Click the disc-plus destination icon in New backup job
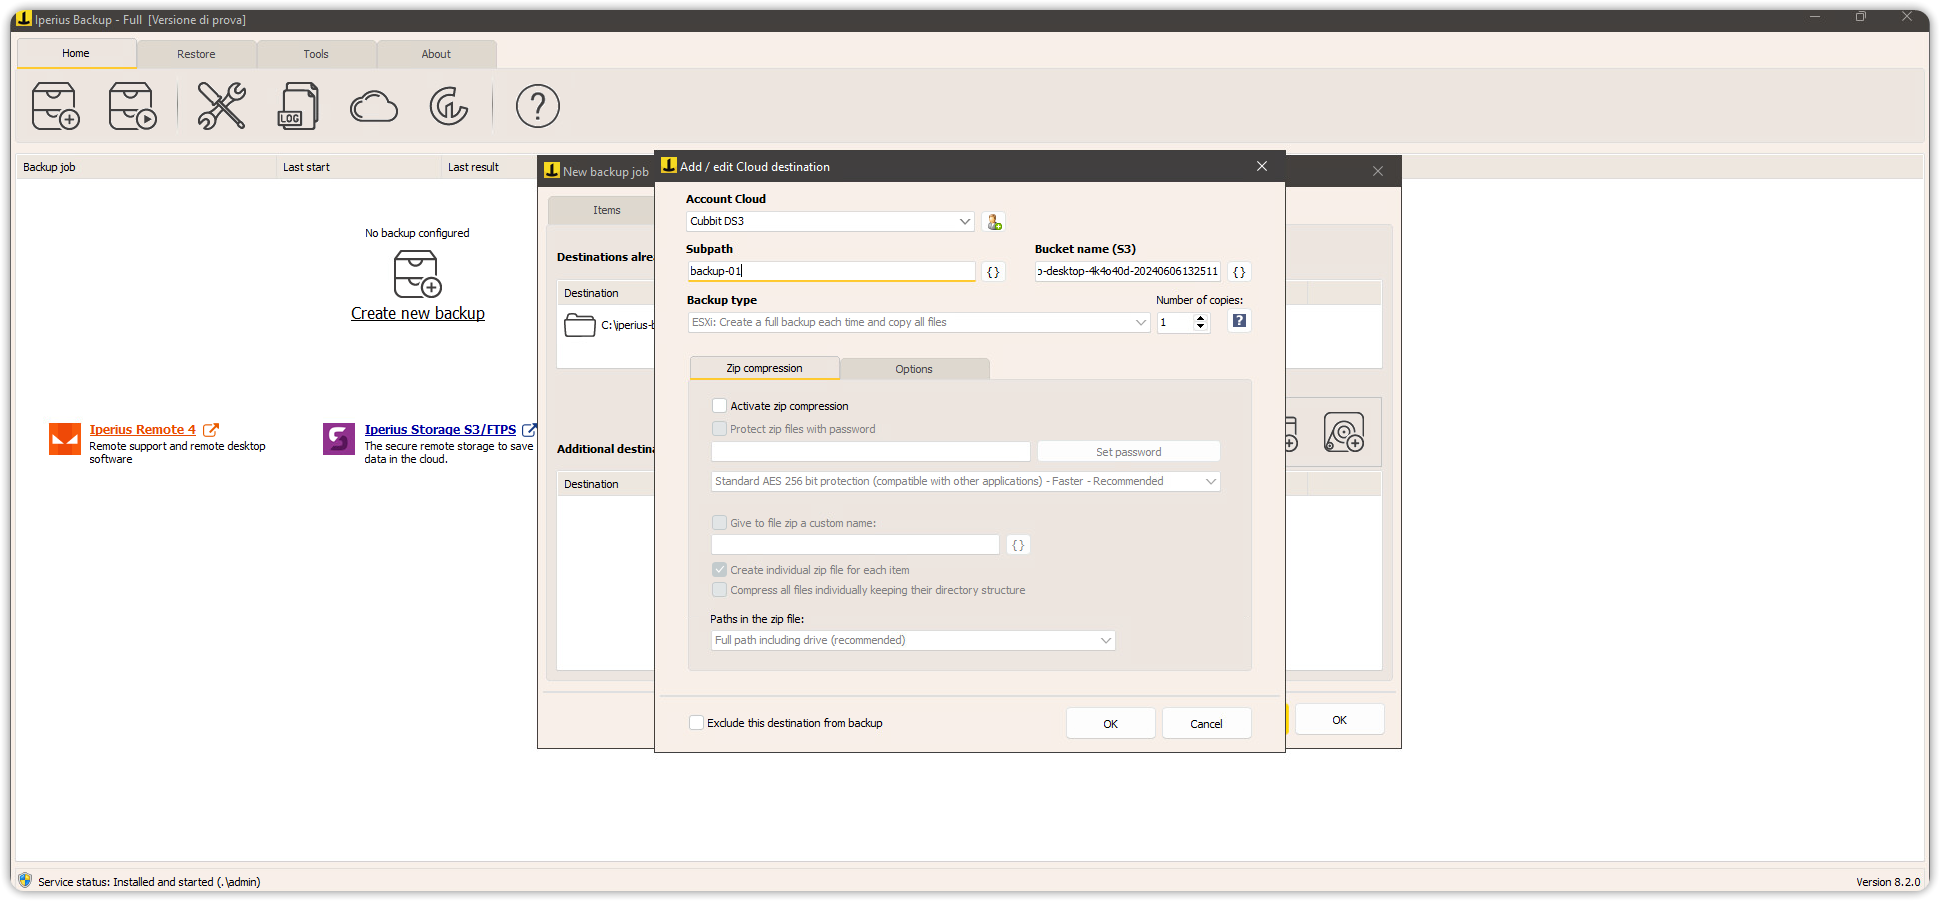Image resolution: width=1940 pixels, height=901 pixels. [1344, 432]
